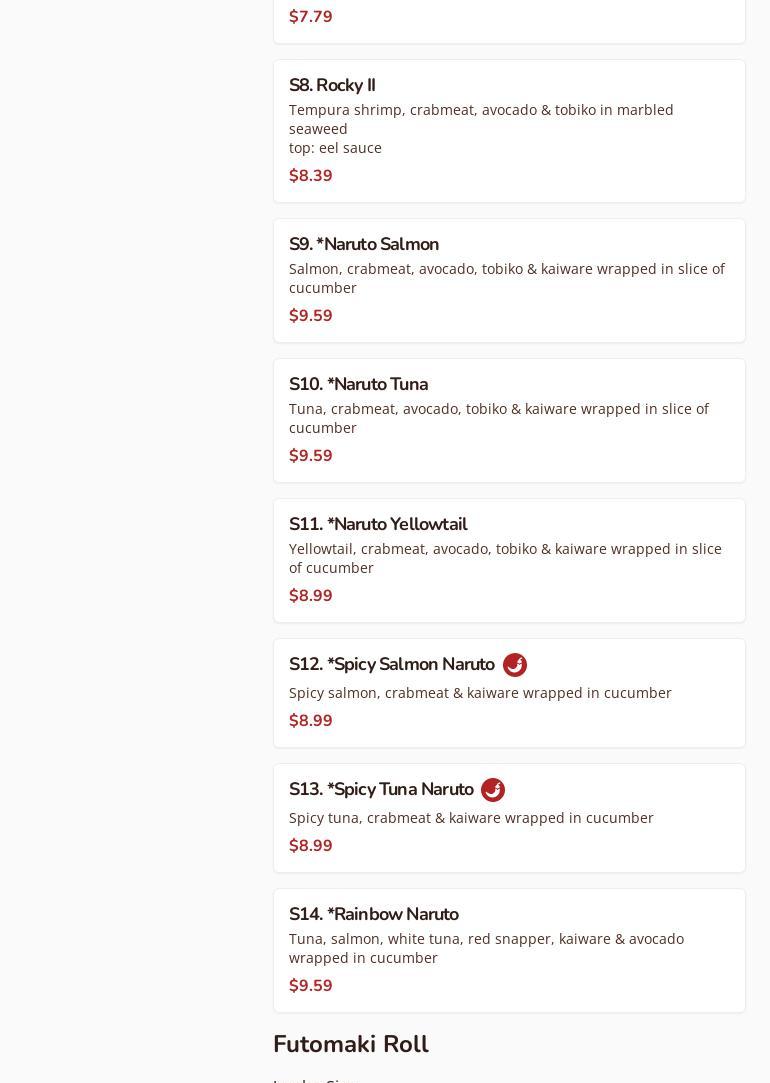Open the S8. Rocky II menu item

point(332,86)
